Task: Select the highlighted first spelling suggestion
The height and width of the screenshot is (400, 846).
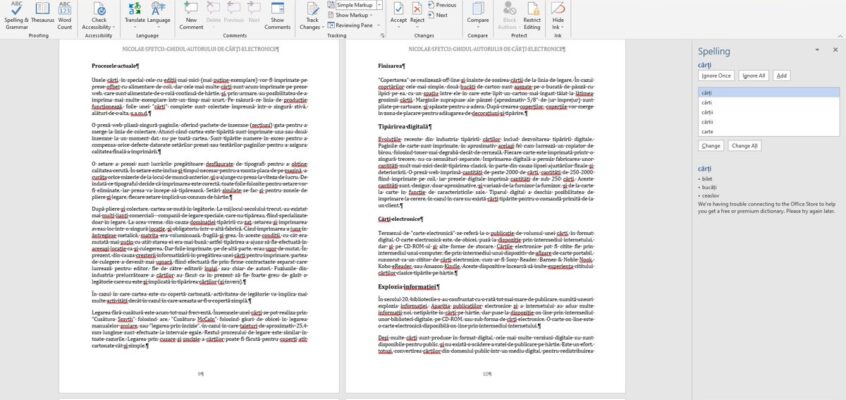Action: [769, 93]
